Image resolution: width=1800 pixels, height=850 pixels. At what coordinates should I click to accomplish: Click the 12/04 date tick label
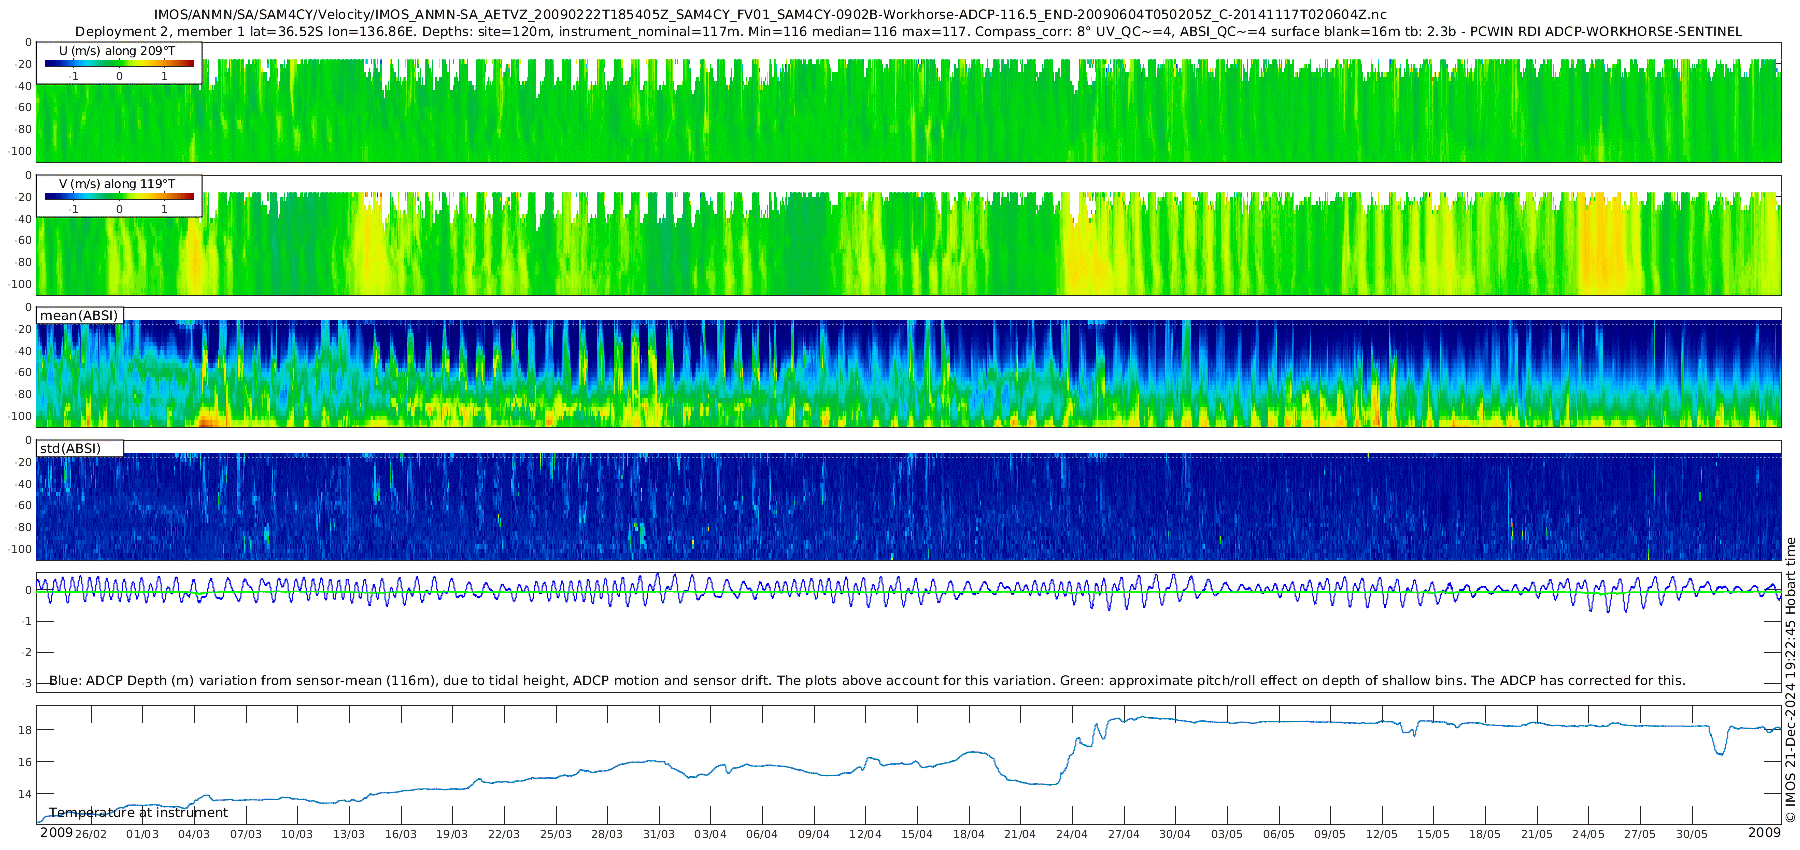point(866,834)
